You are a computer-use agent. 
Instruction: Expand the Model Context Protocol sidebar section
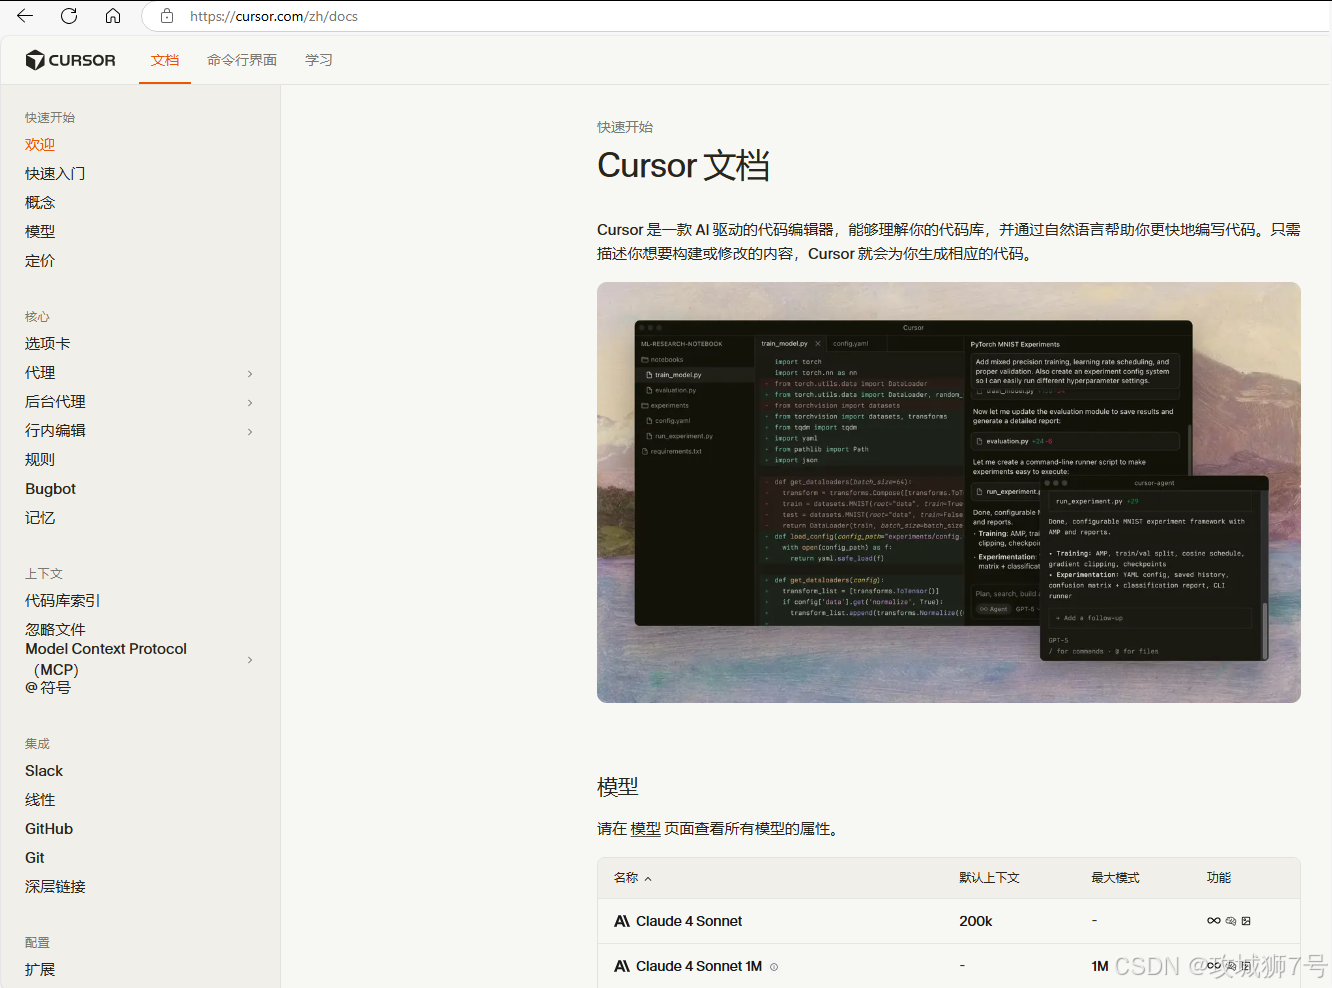[x=250, y=660]
